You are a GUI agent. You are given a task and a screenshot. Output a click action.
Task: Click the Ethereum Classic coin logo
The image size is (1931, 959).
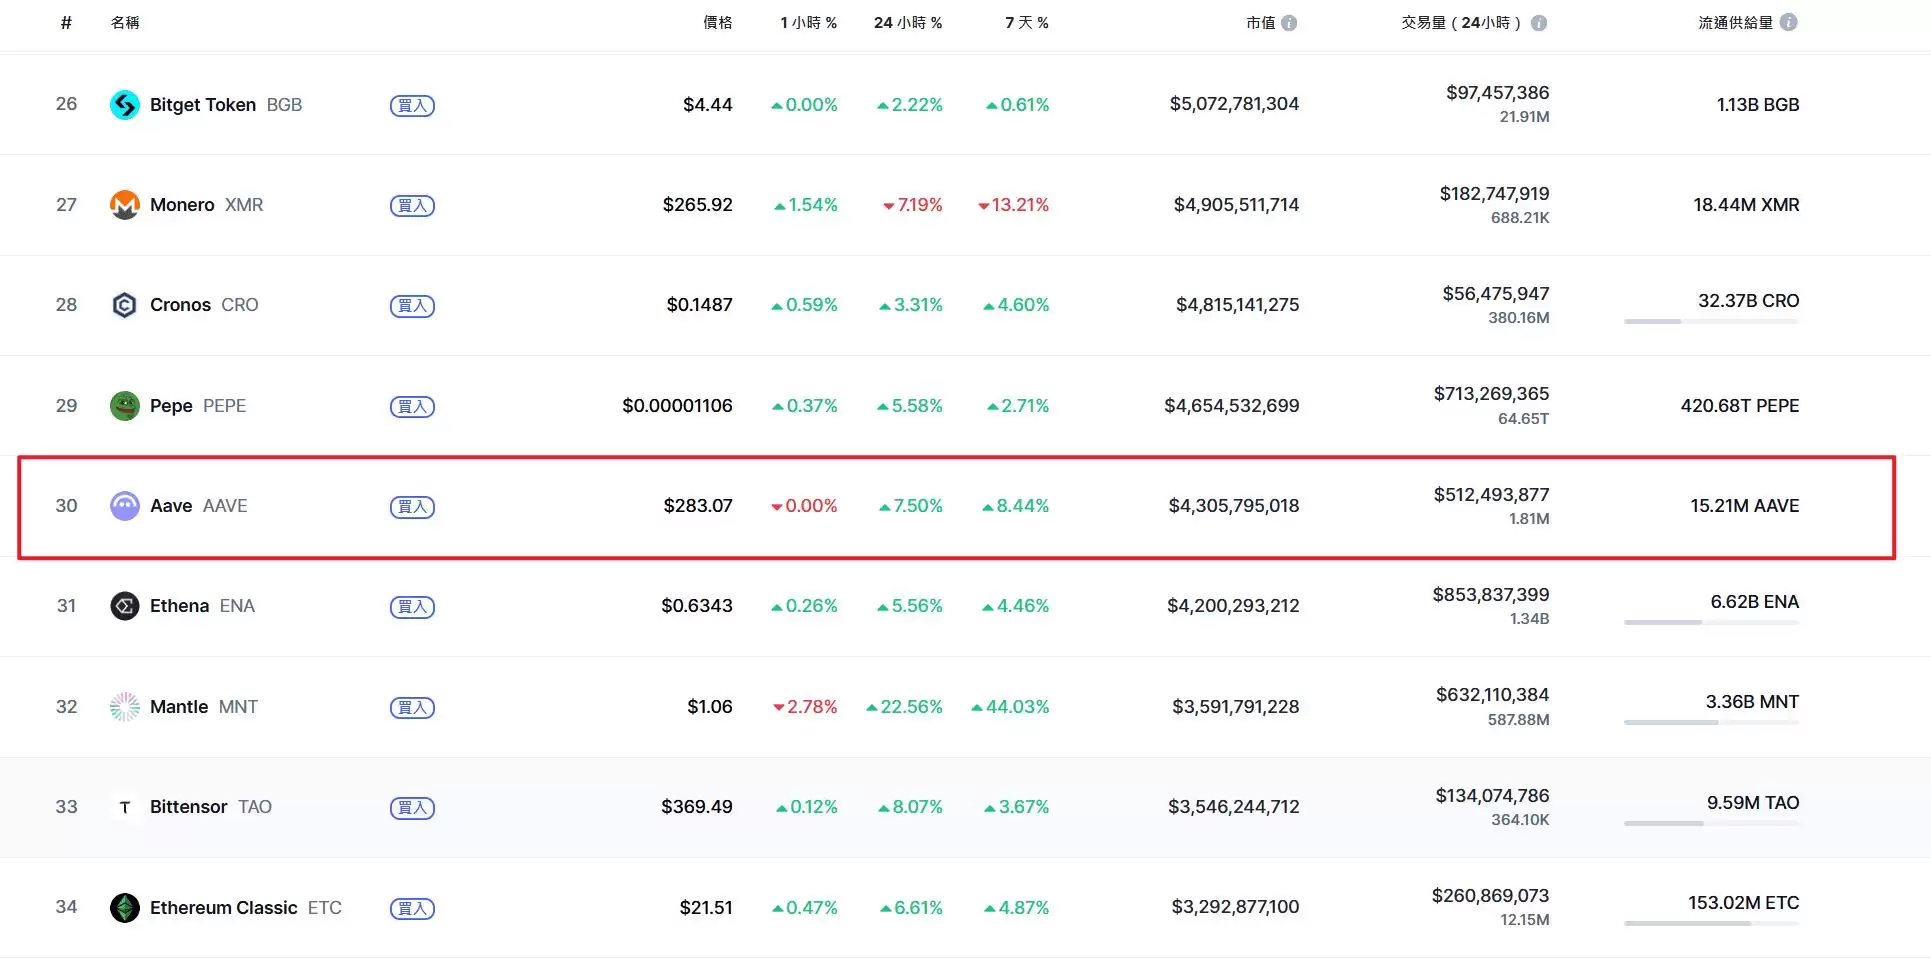[124, 908]
